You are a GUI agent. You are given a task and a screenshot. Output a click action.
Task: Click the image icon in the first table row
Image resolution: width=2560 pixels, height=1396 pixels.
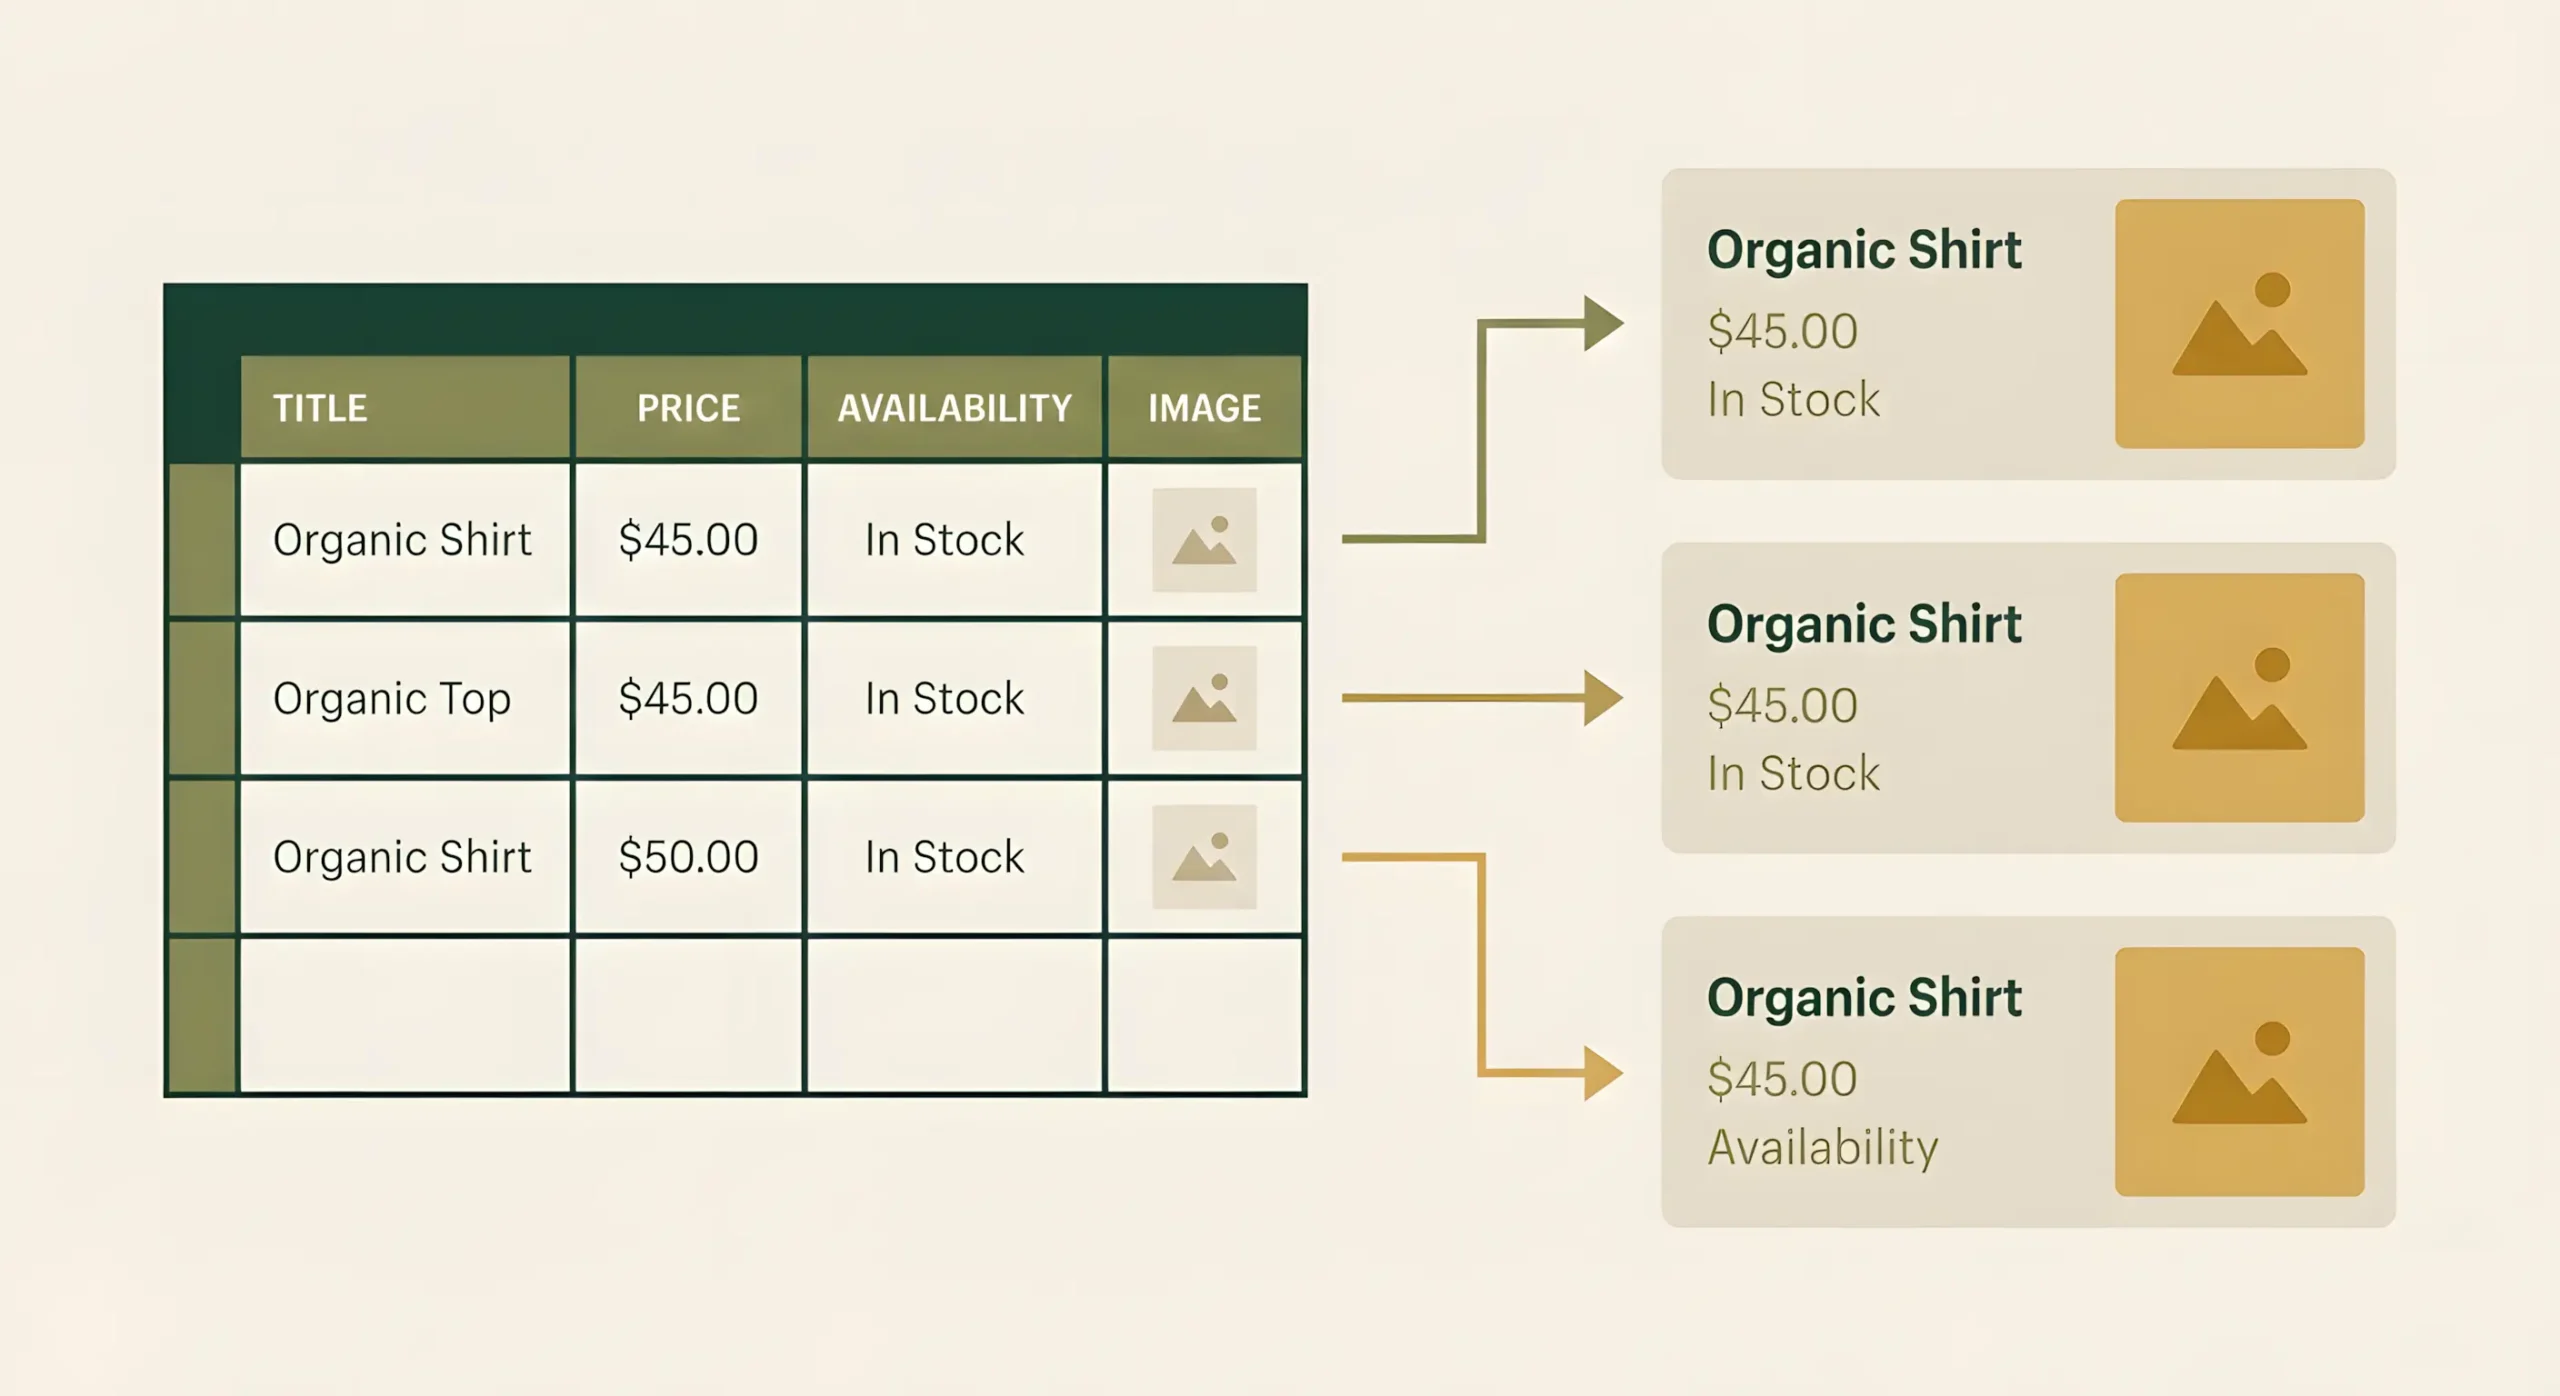(1204, 540)
